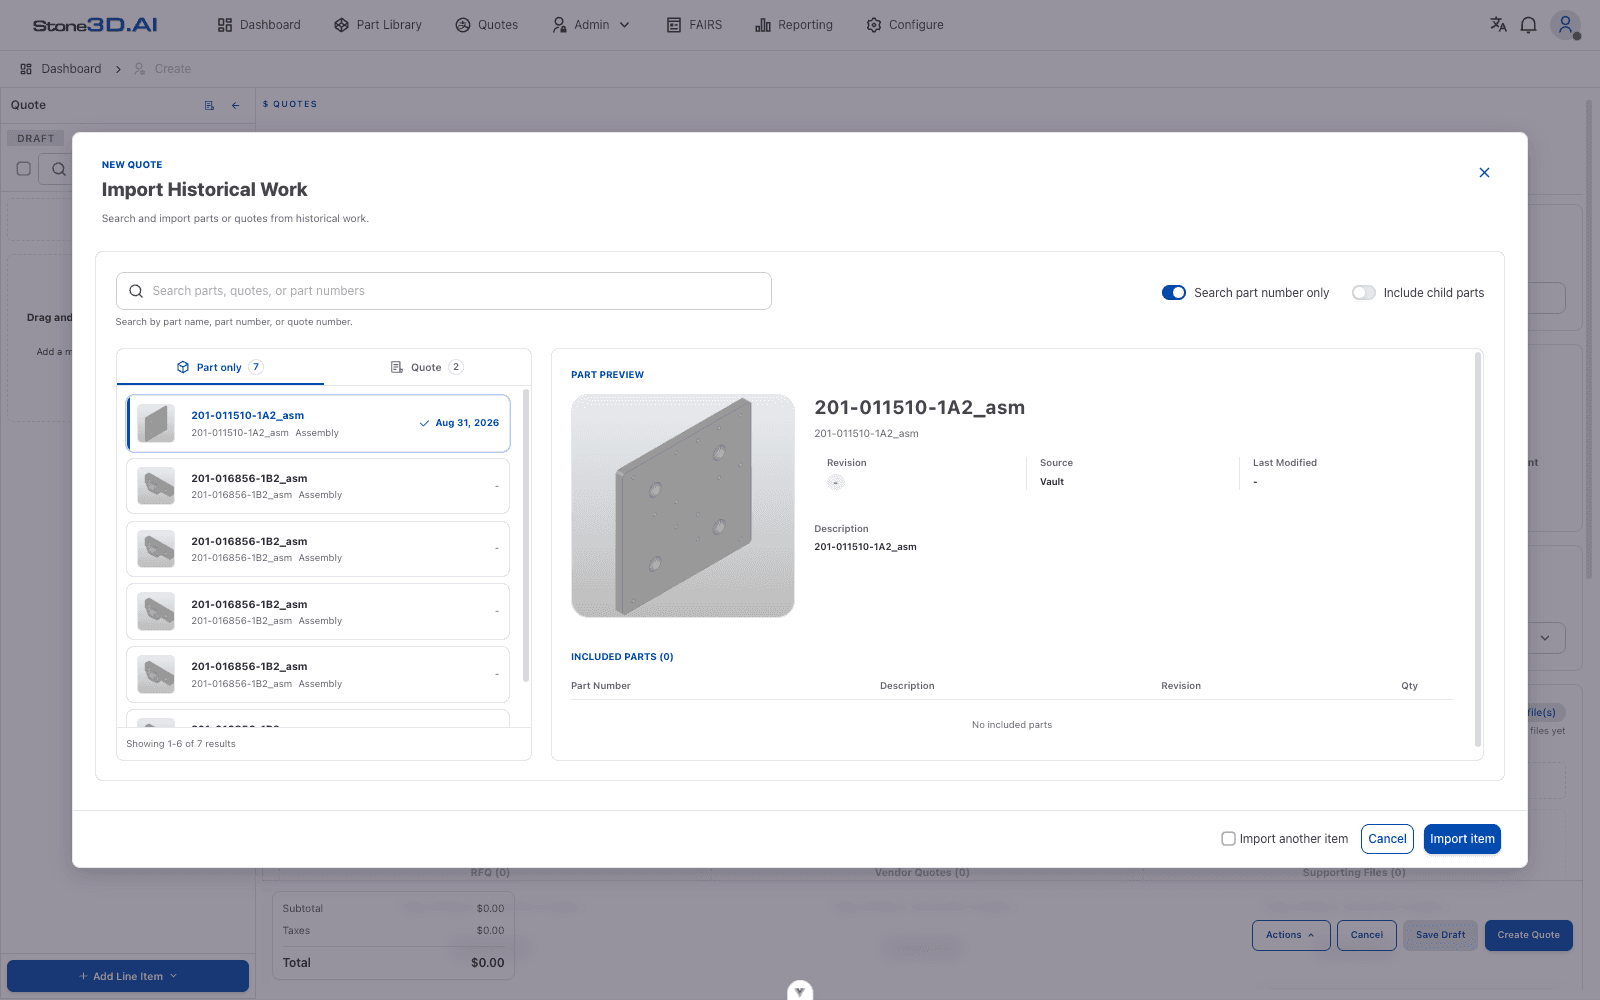Click the Create breadcrumb
Screen dimensions: 1600x1000
click(x=163, y=69)
